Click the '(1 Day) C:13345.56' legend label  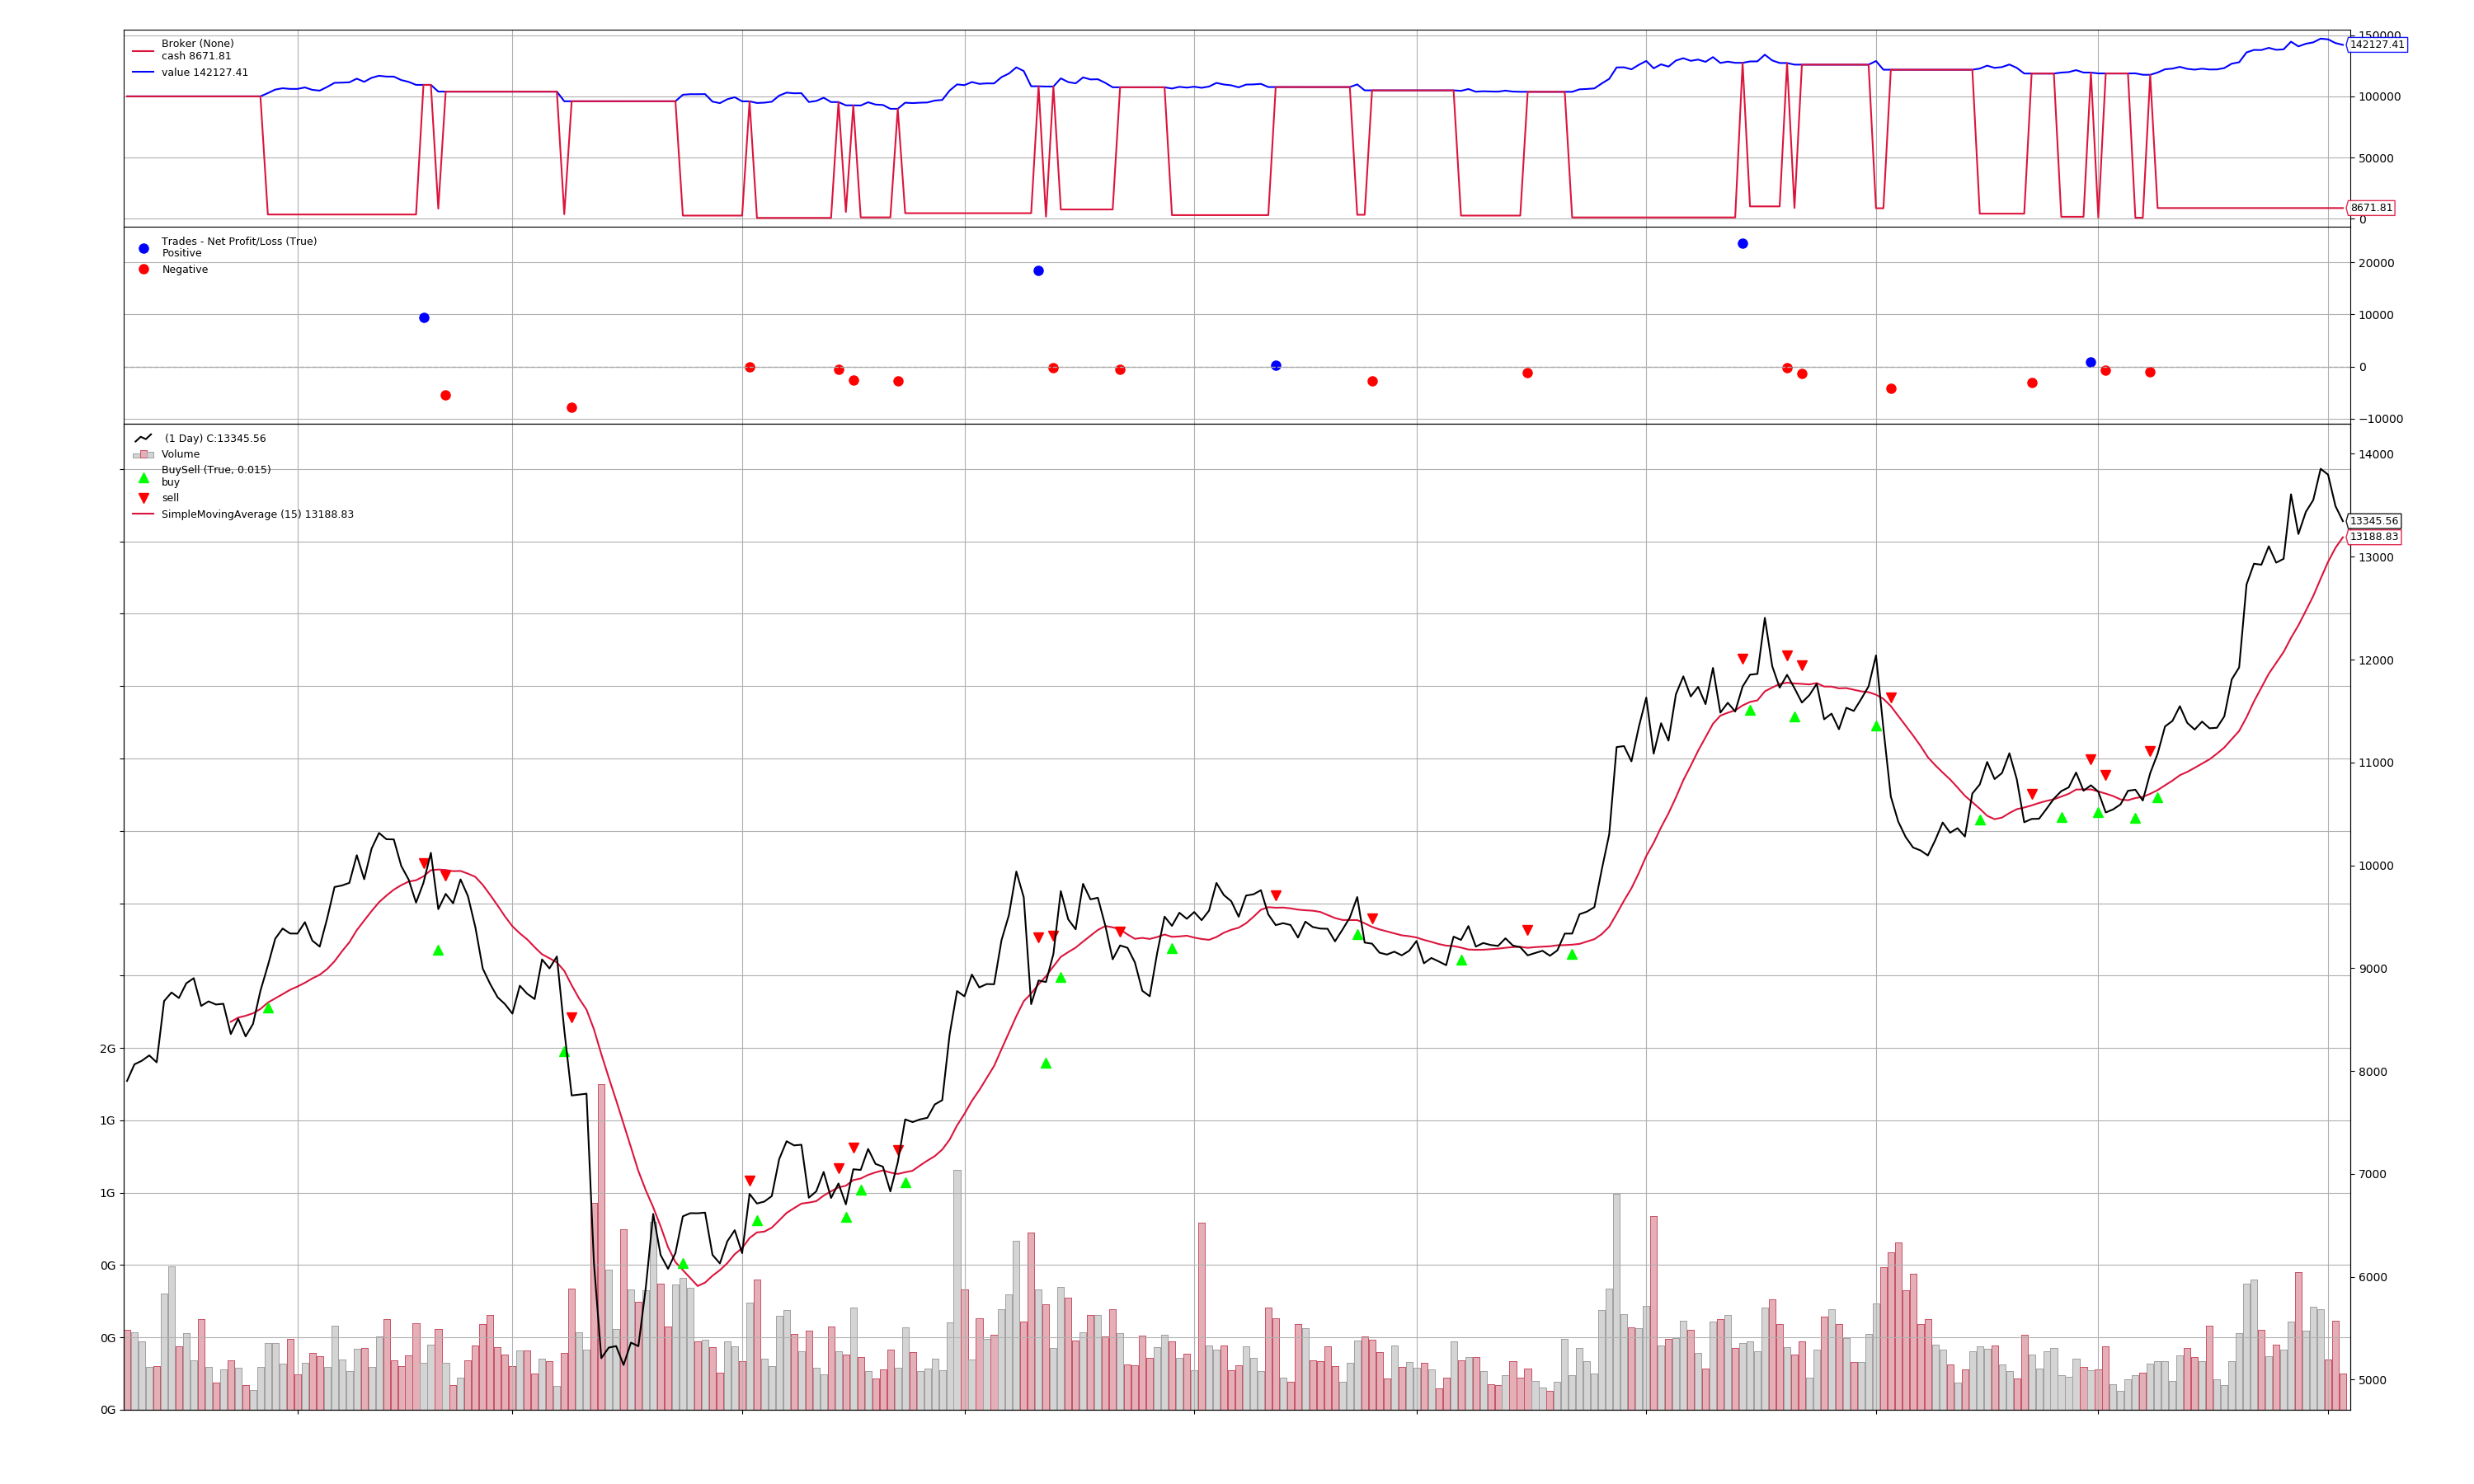[x=215, y=439]
